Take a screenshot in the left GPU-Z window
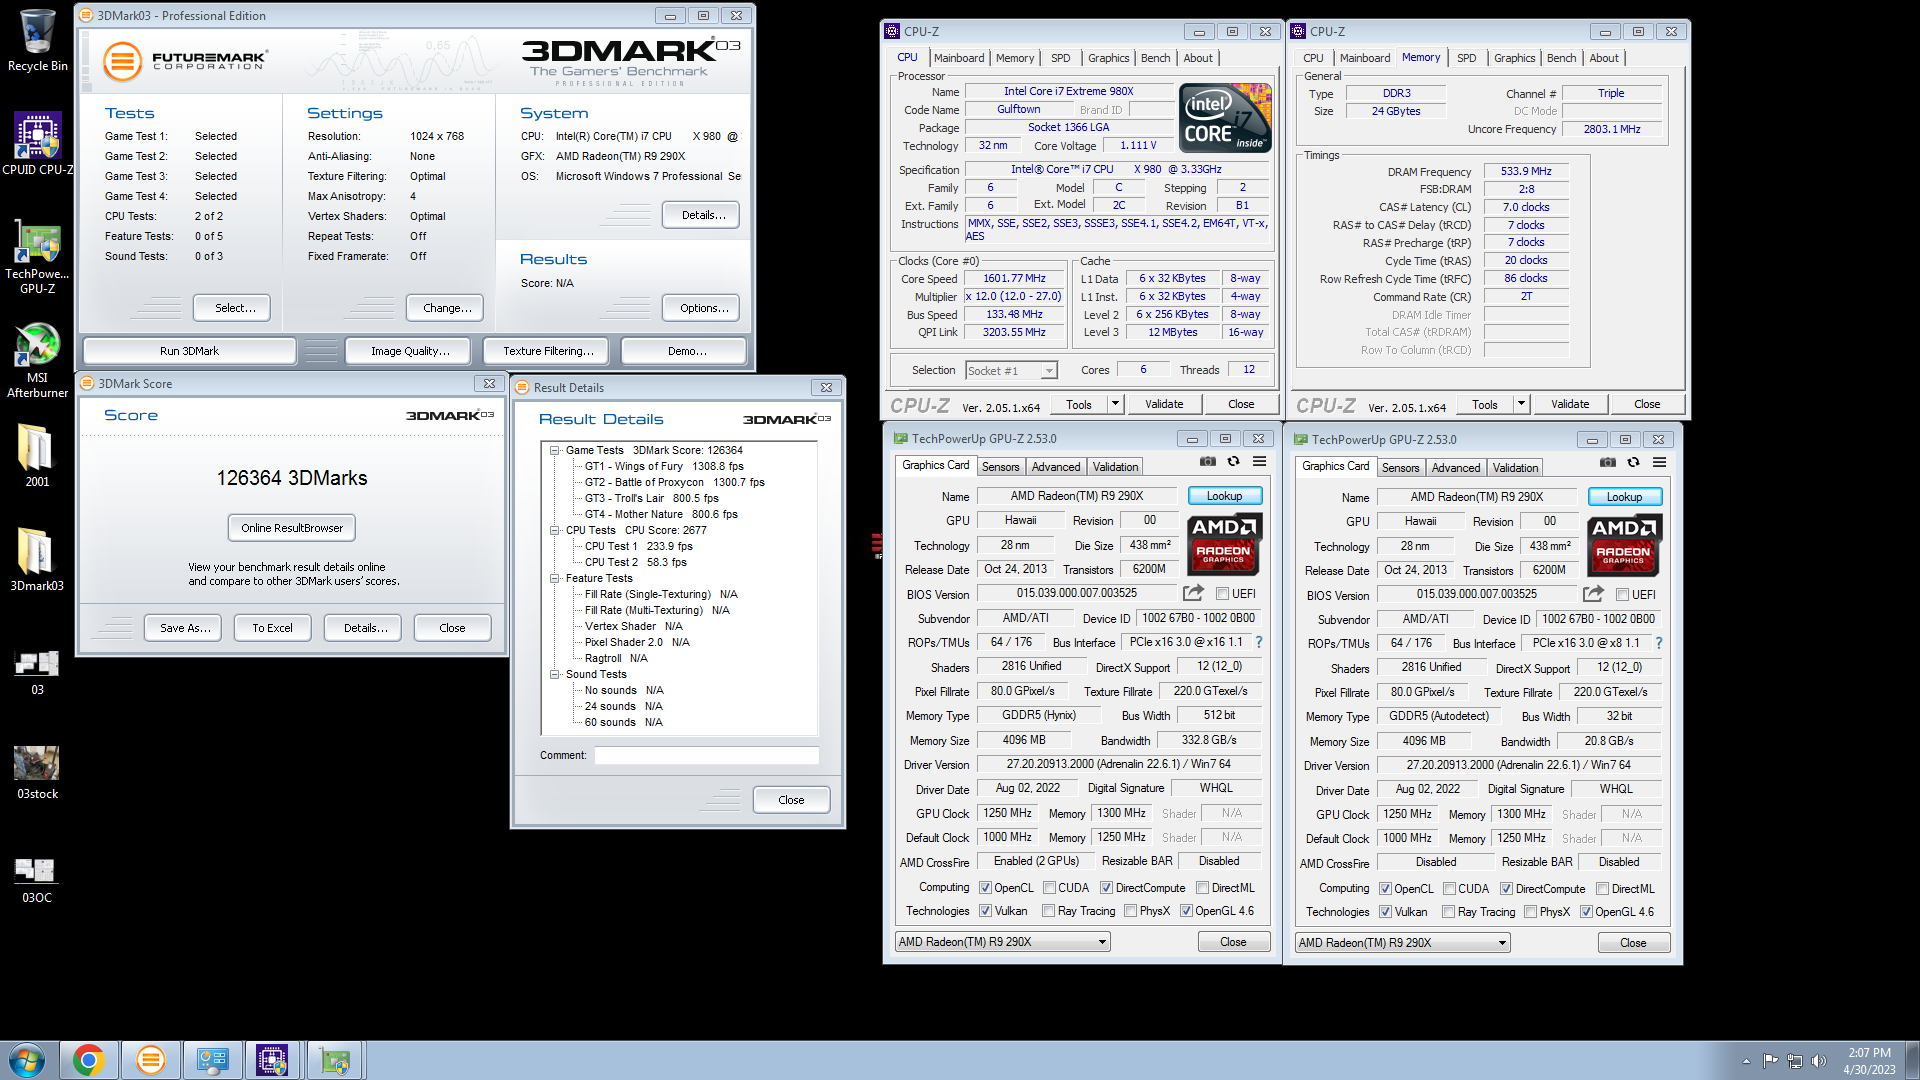The image size is (1920, 1080). pyautogui.click(x=1208, y=461)
